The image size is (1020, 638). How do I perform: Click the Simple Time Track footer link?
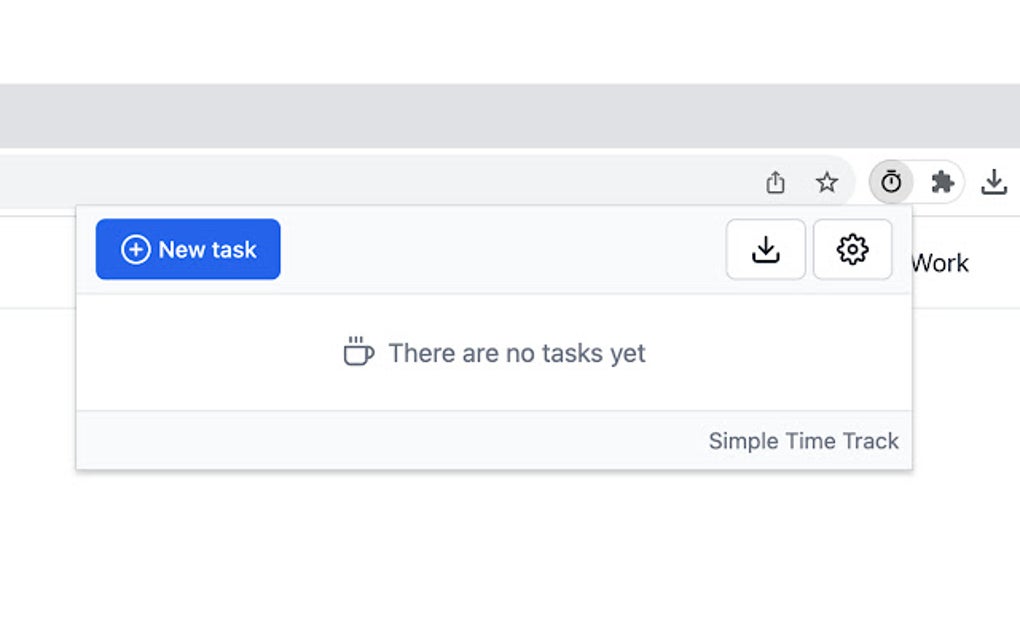coord(803,440)
